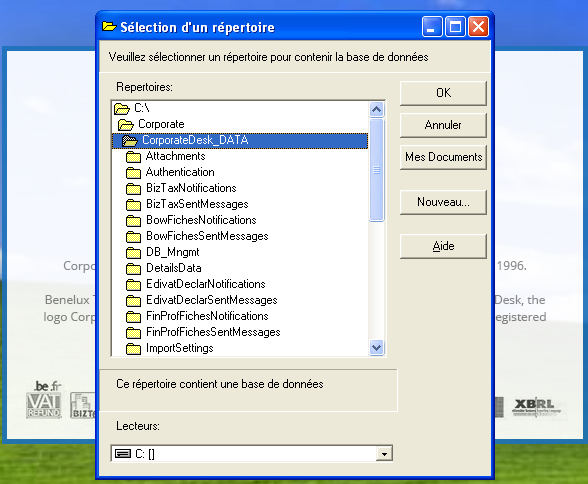Screen dimensions: 588x484
Task: Create a new folder with Nouveau...
Action: click(443, 202)
